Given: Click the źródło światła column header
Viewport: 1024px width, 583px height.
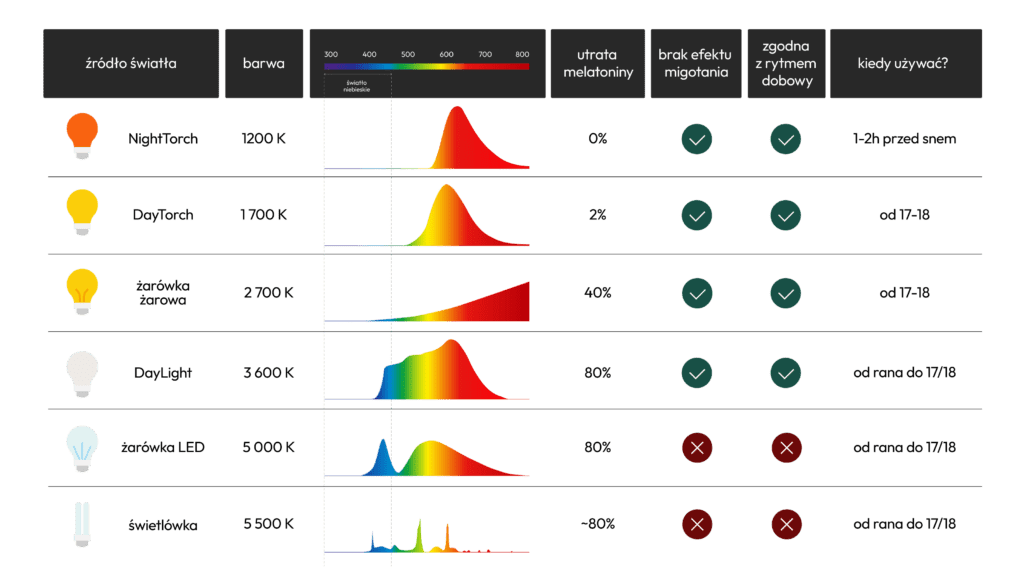Looking at the screenshot, I should click(131, 63).
